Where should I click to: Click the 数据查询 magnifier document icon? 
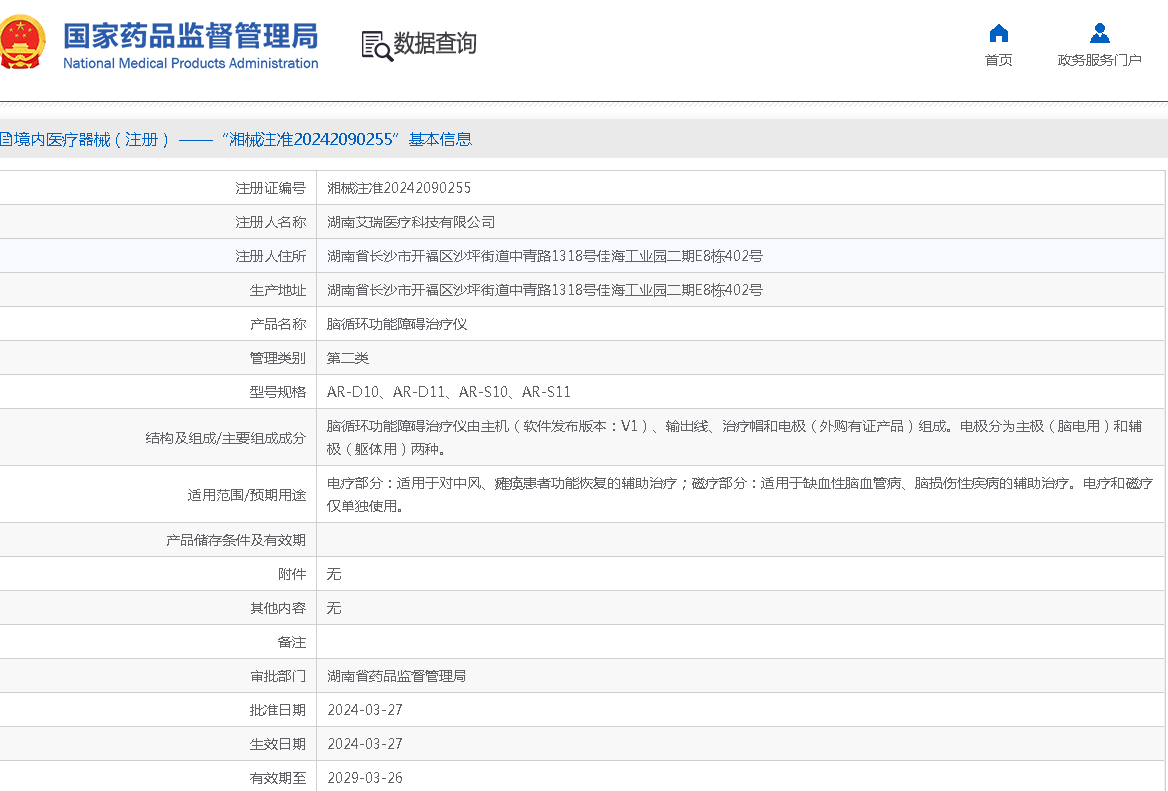tap(377, 45)
